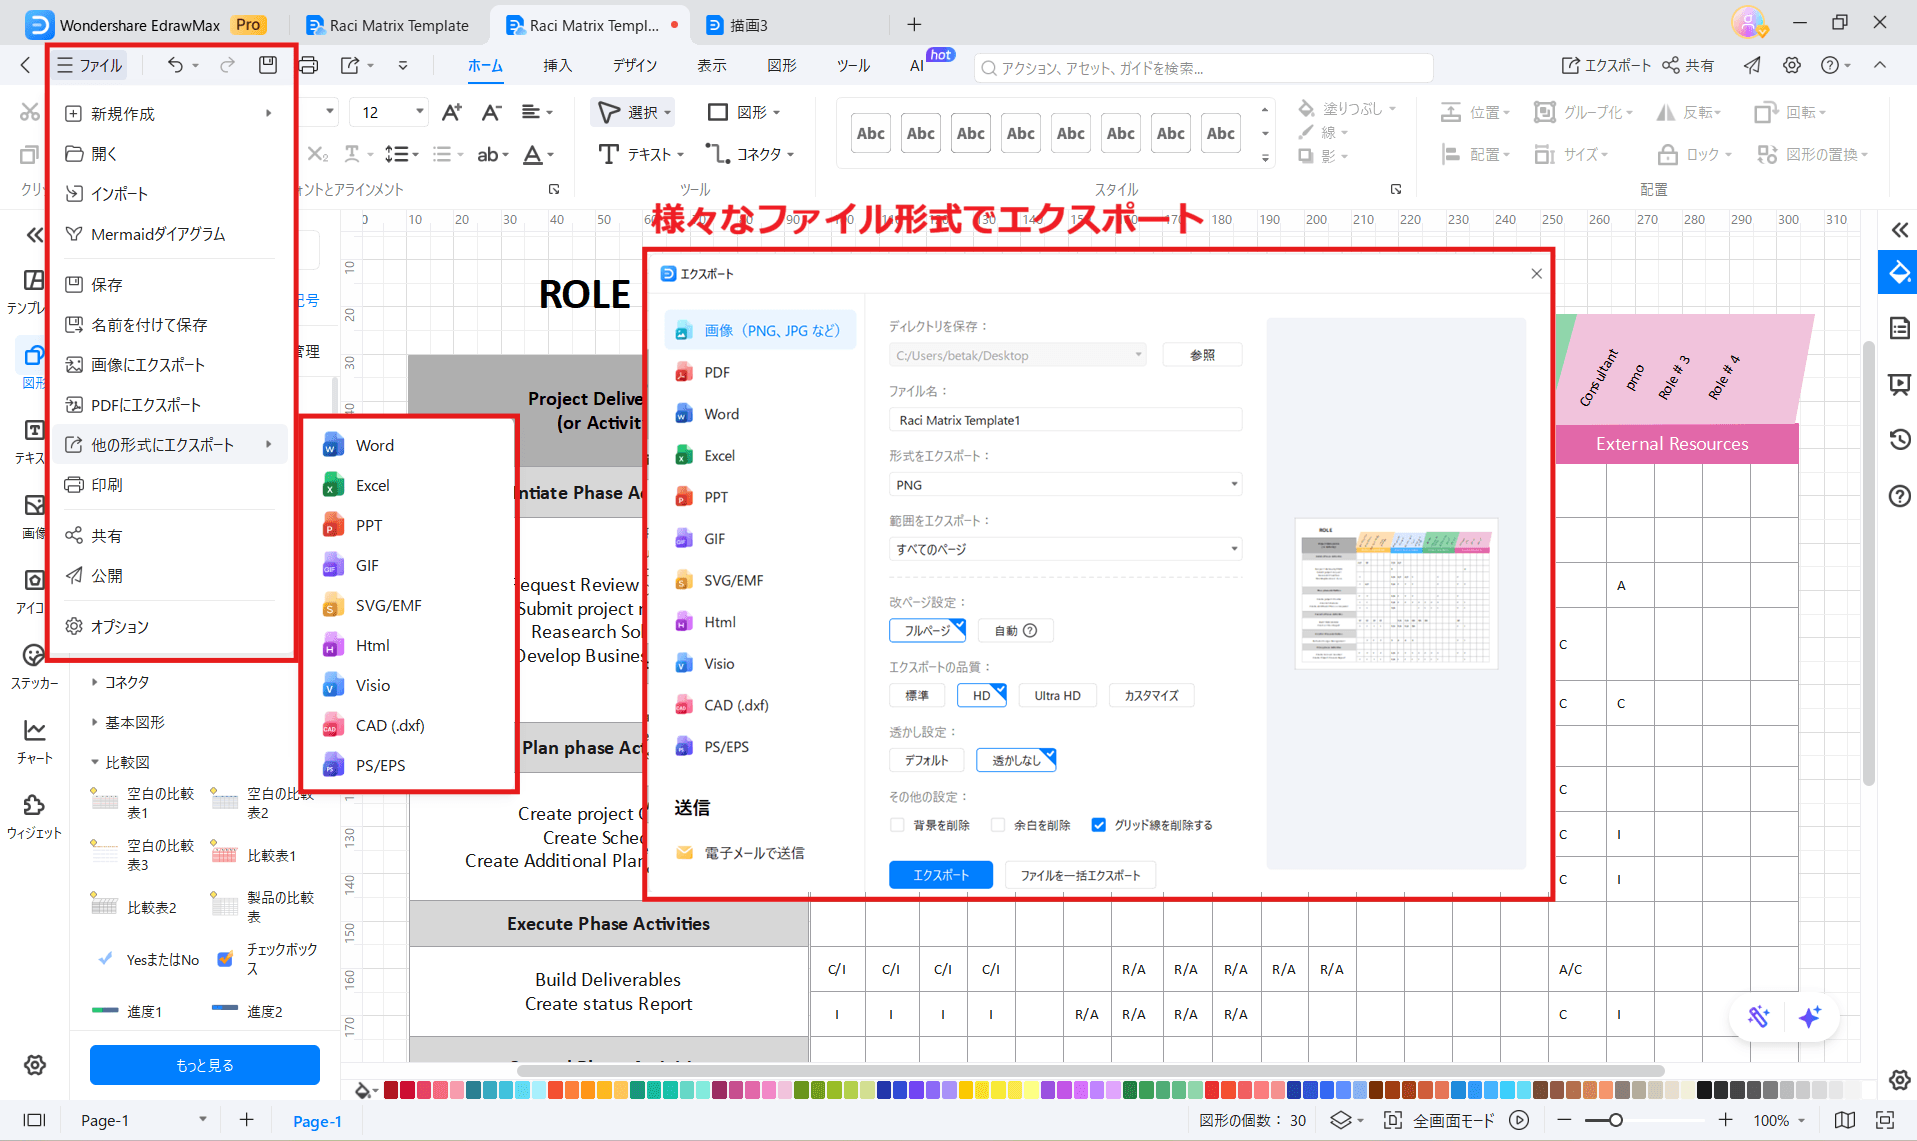The height and width of the screenshot is (1141, 1917).
Task: Click the page properties icon in right sidebar
Action: coord(1899,328)
